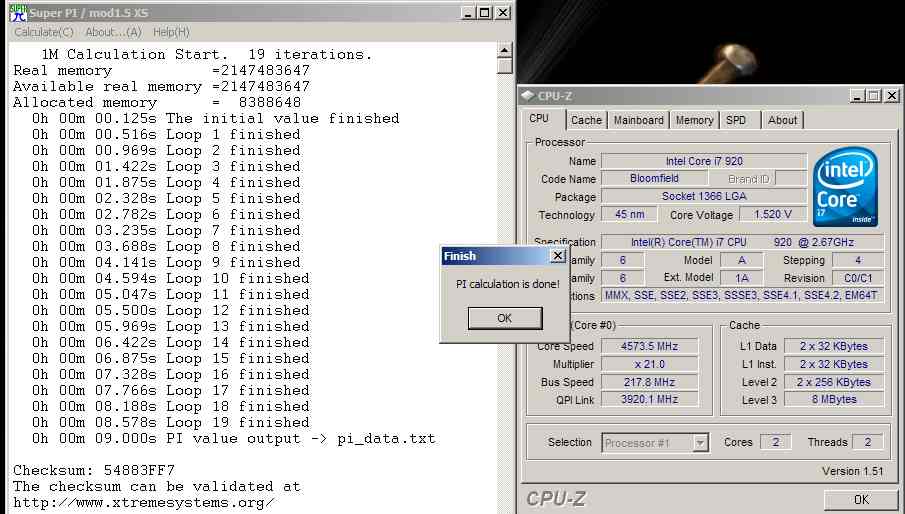Click OK button in CPU-Z window
The image size is (905, 514).
[861, 500]
